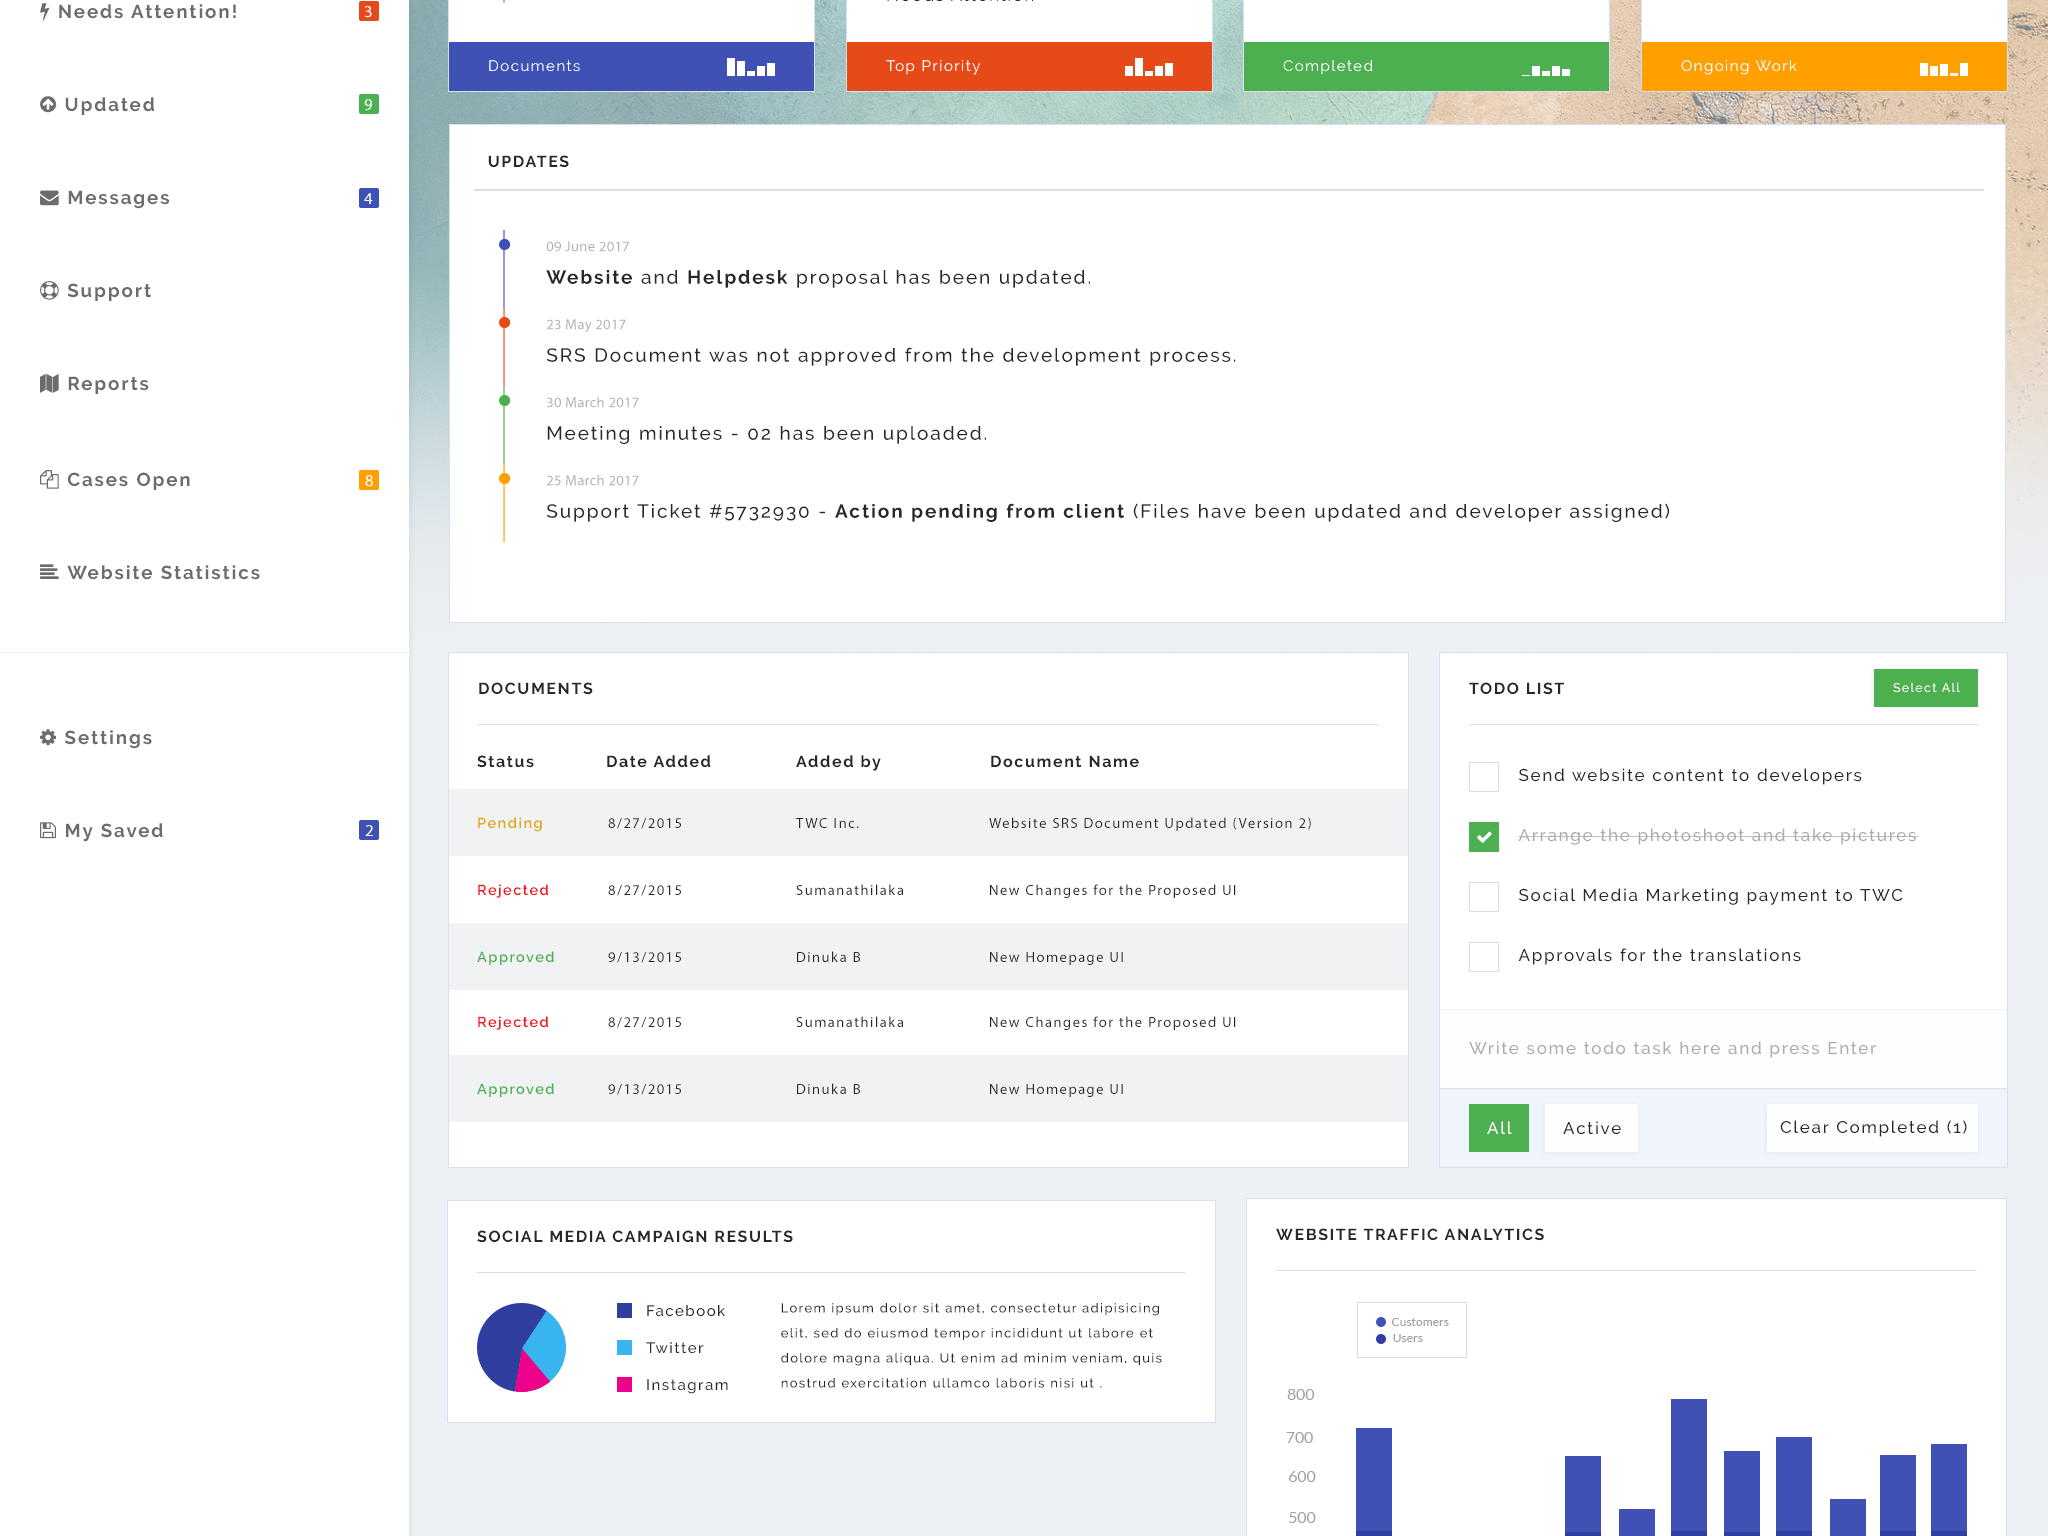2048x1536 pixels.
Task: Click the My Saved floppy icon
Action: (x=48, y=830)
